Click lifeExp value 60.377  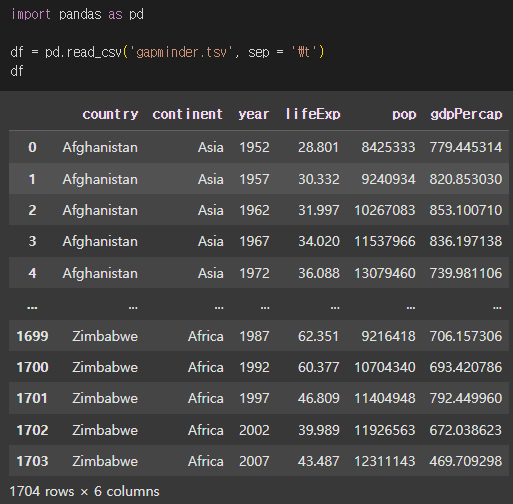click(x=319, y=367)
